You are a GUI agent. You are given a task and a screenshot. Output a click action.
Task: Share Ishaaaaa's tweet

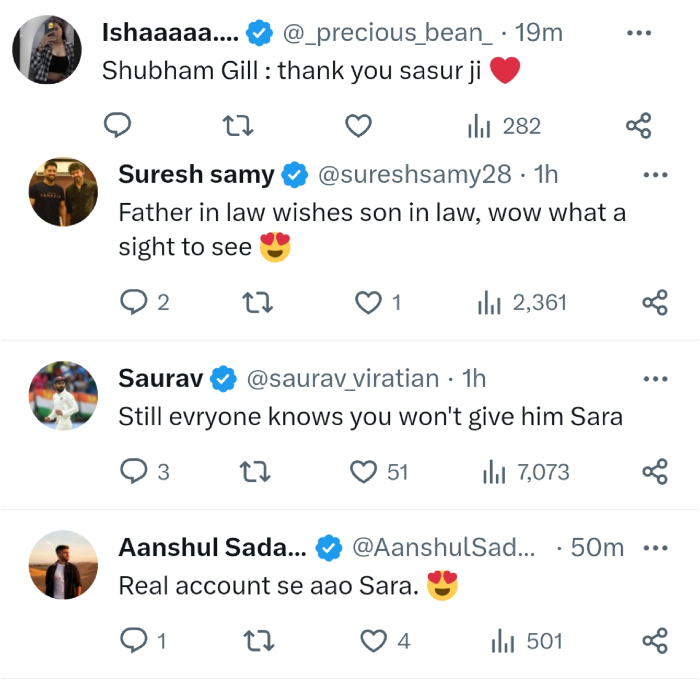(639, 125)
